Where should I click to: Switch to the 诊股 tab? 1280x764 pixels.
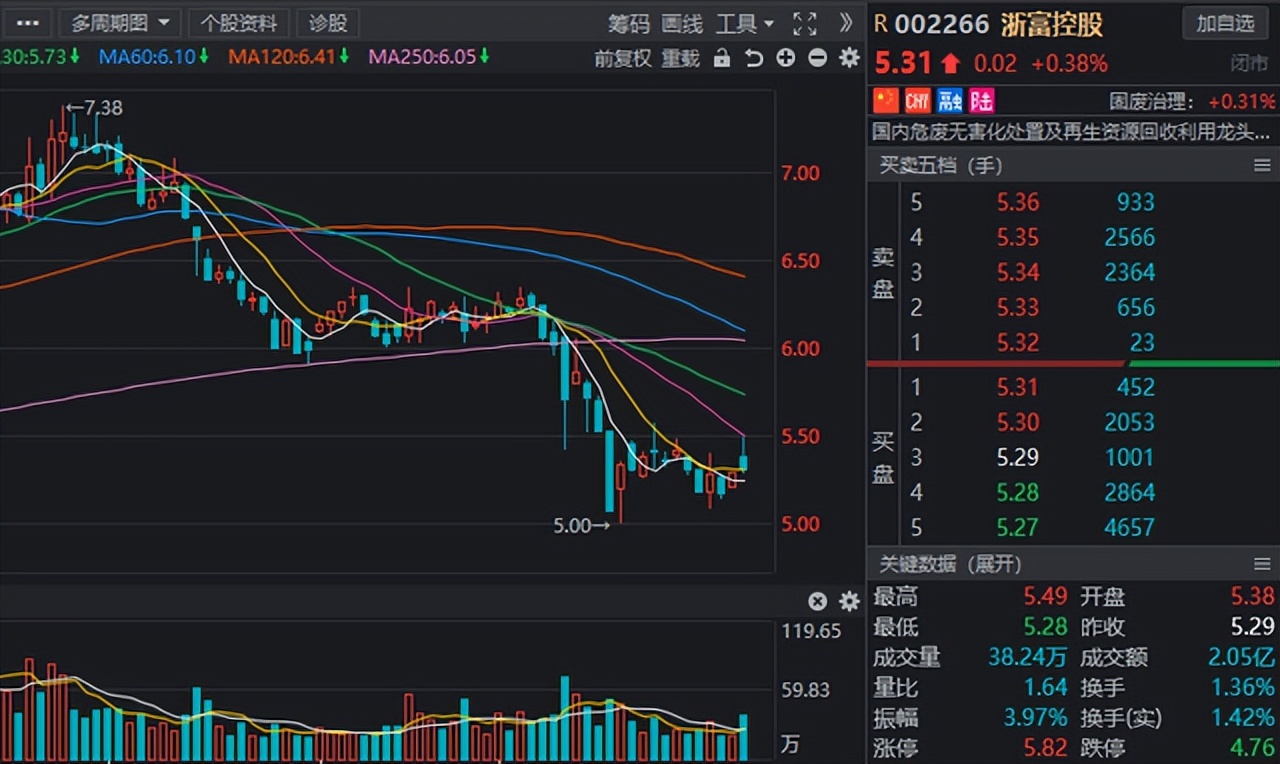click(328, 23)
